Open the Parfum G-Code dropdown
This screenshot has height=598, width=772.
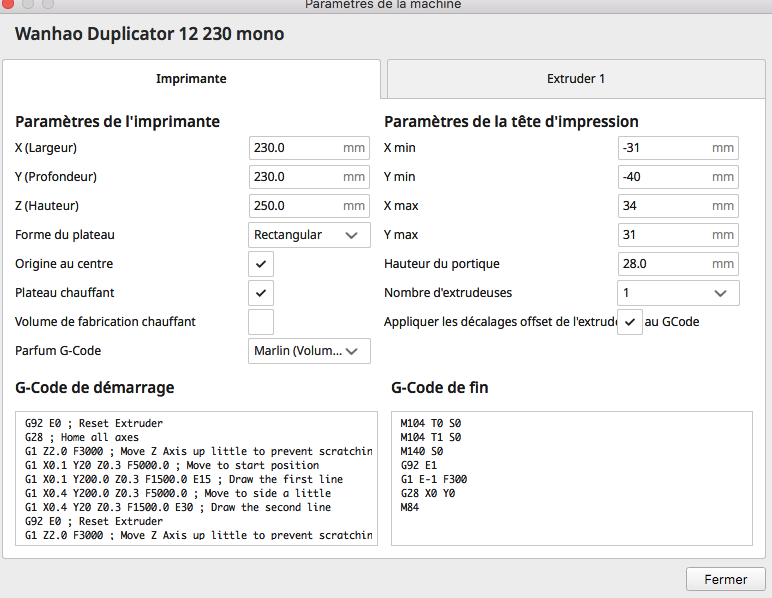pyautogui.click(x=309, y=351)
